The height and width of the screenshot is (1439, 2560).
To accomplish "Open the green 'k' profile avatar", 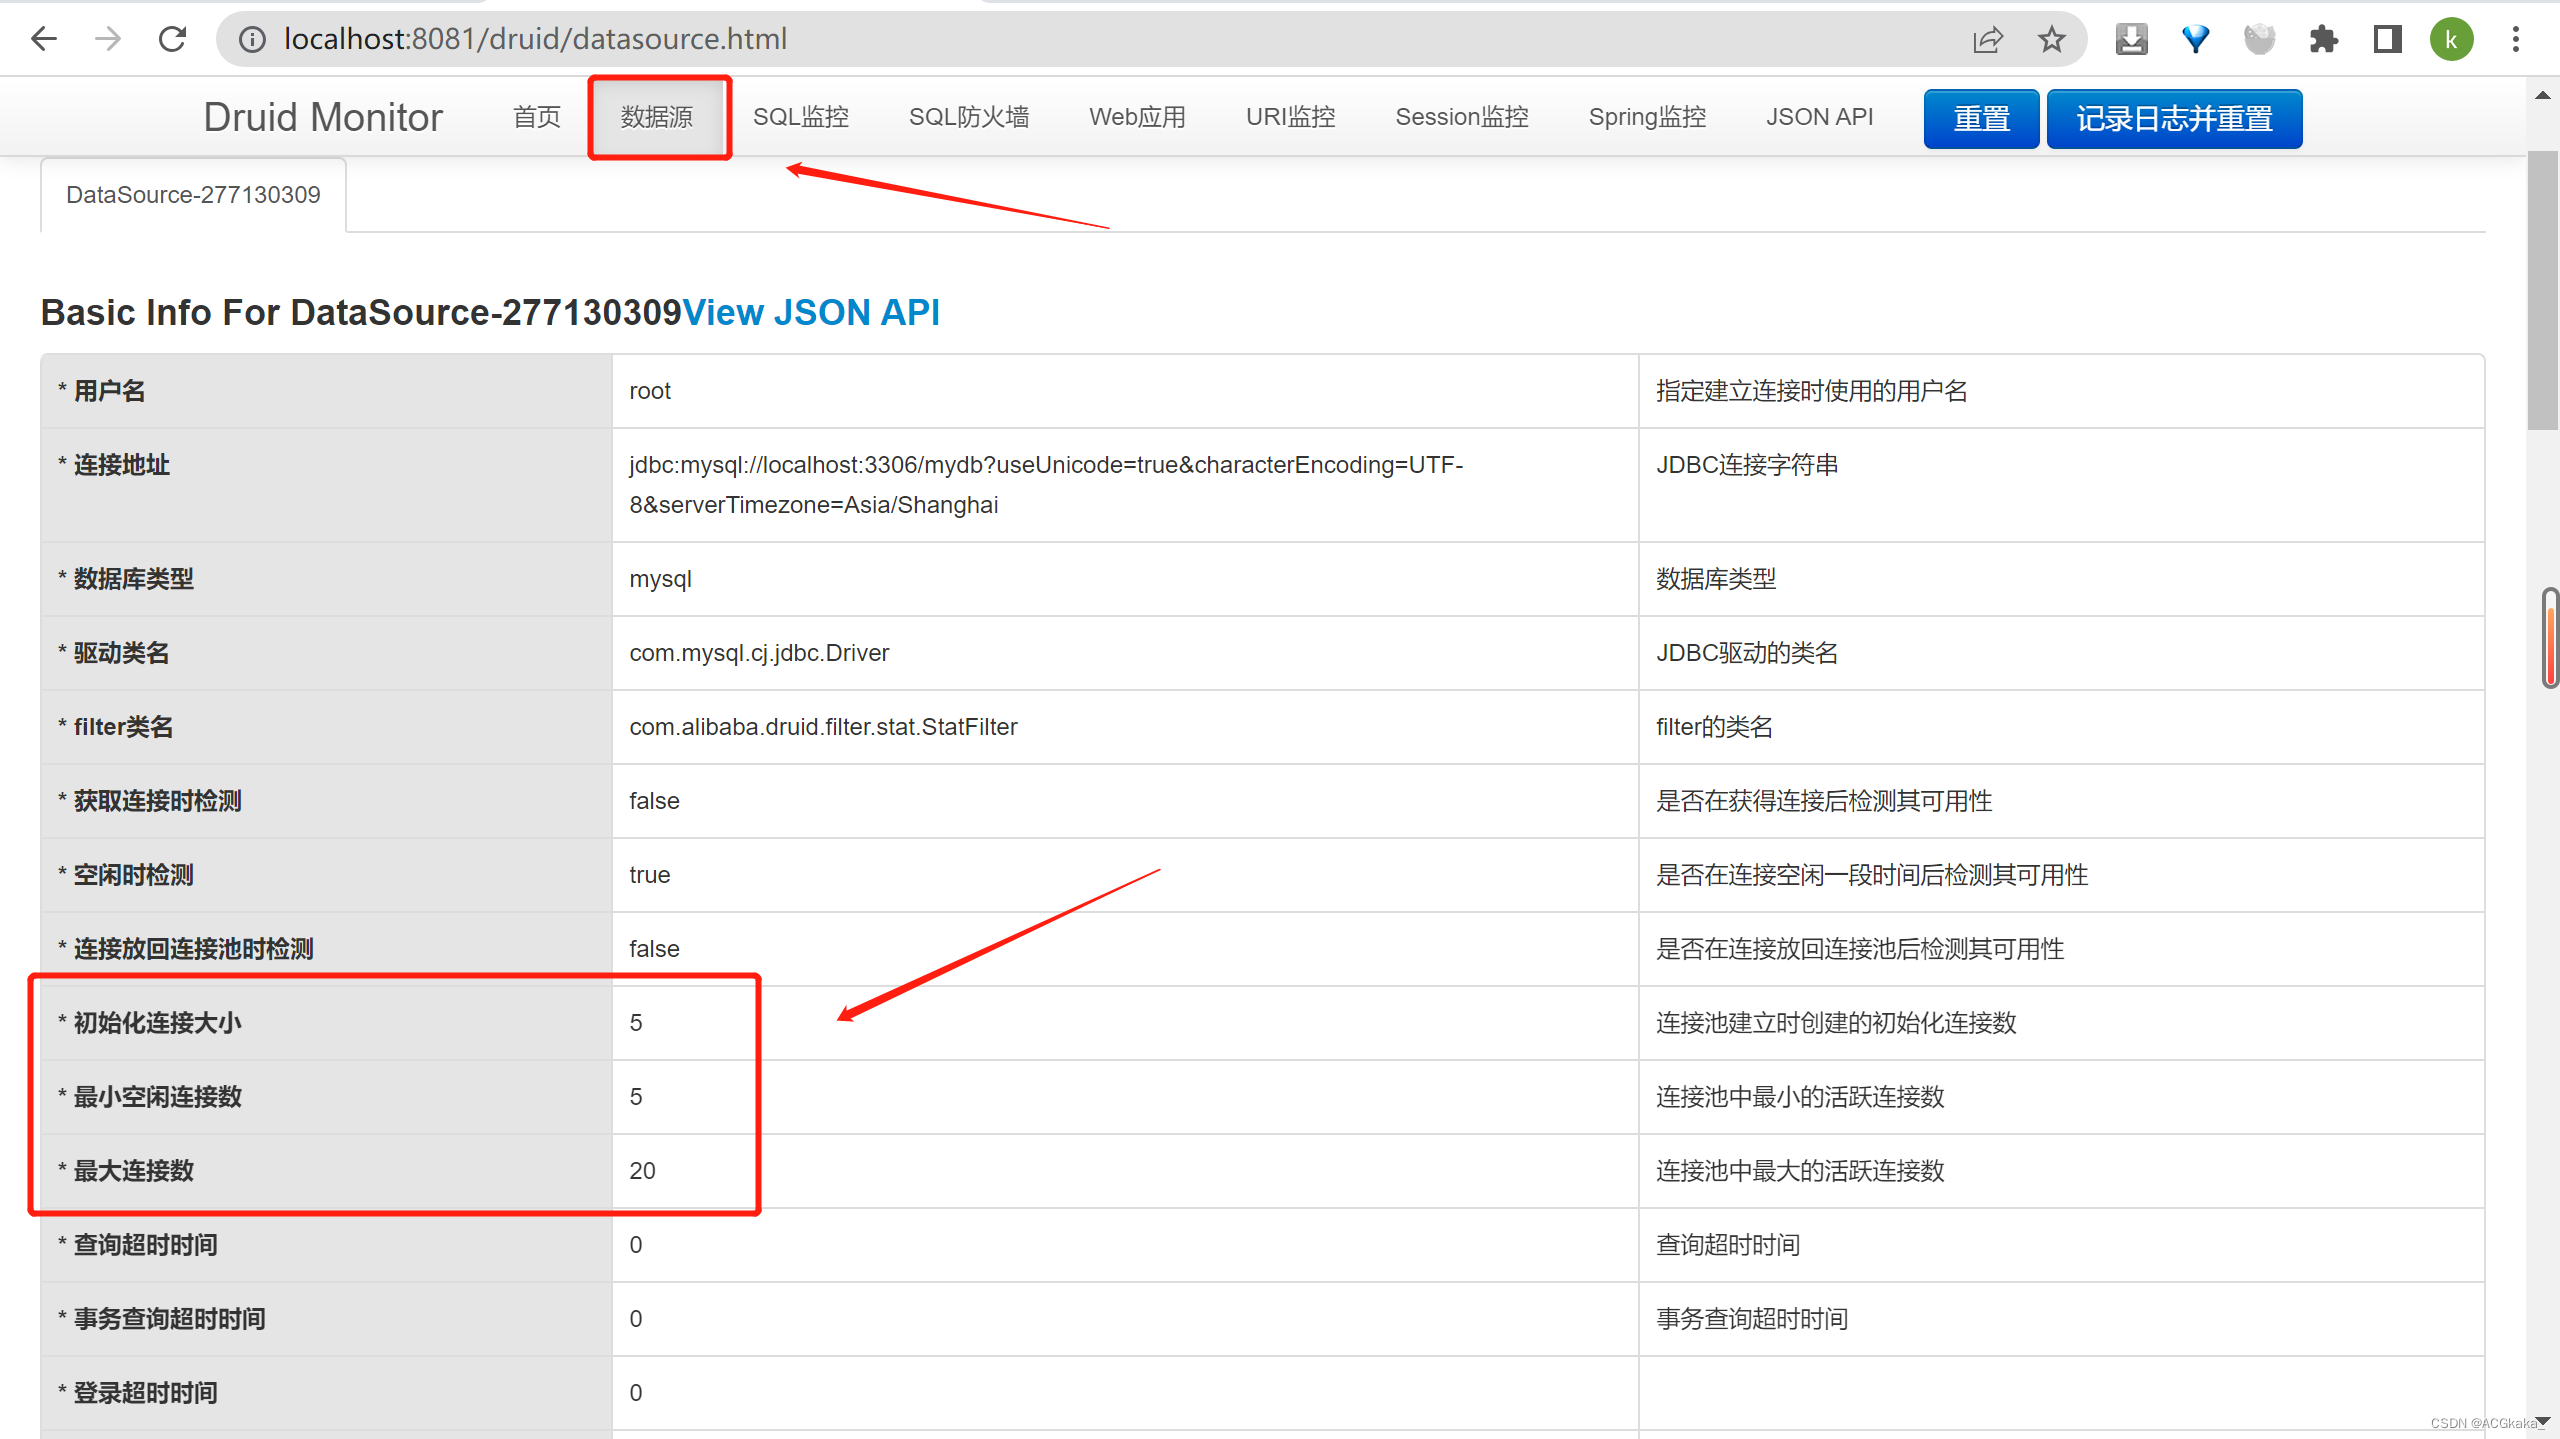I will click(x=2451, y=39).
